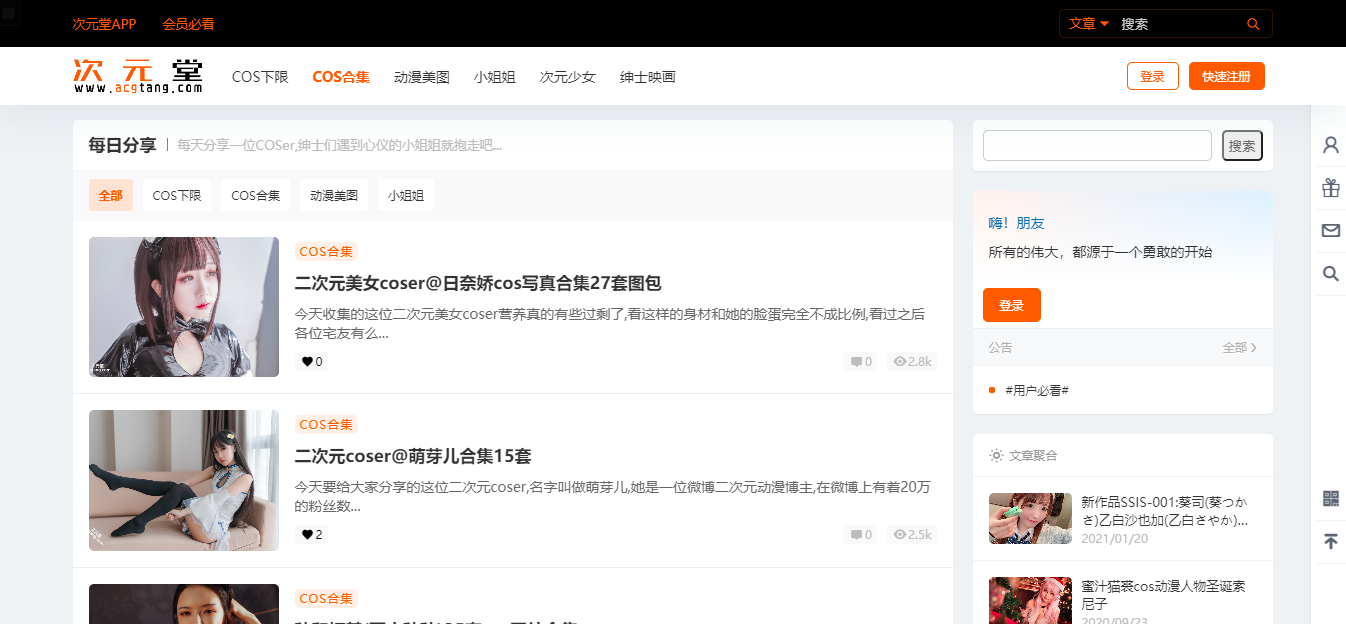
Task: Like the 萌芽儿 post with heart icon
Action: click(307, 535)
